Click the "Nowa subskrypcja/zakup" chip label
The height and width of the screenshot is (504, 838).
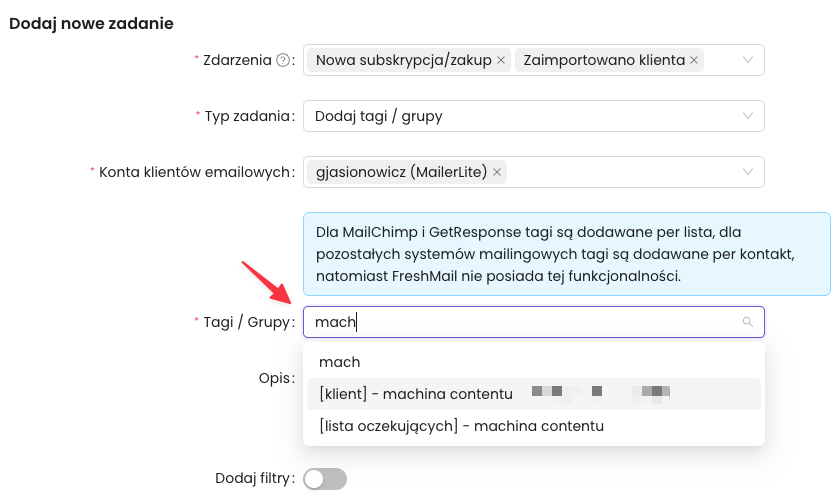[403, 60]
